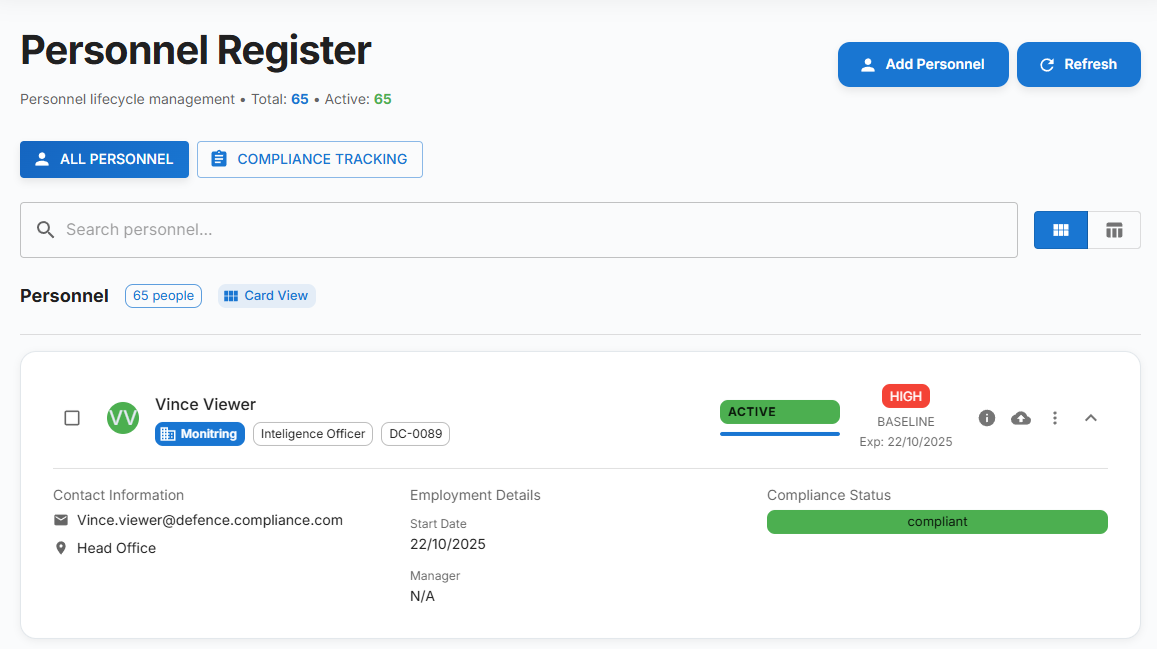Click the green compliant status bar
Image resolution: width=1157 pixels, height=649 pixels.
coord(937,522)
